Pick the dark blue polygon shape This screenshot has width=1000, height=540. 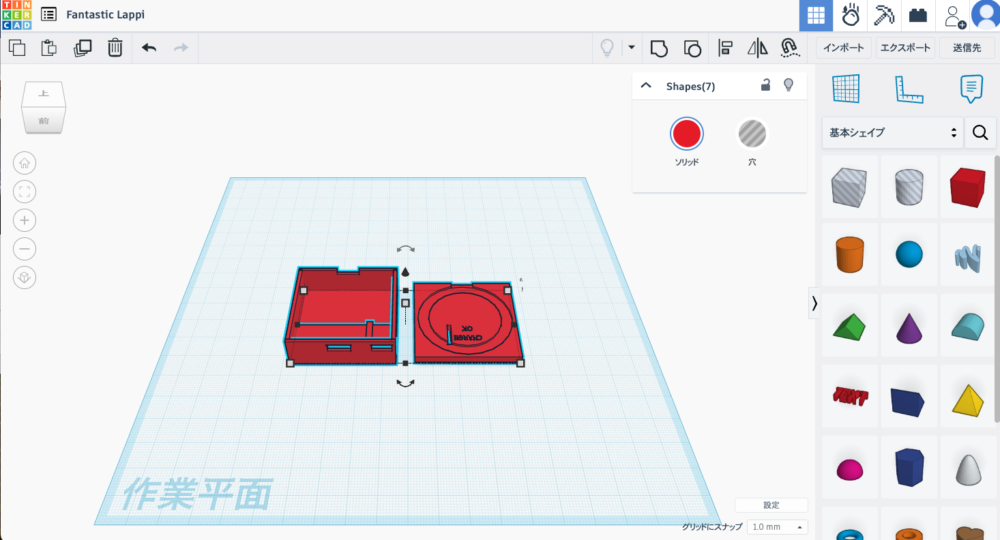click(909, 467)
